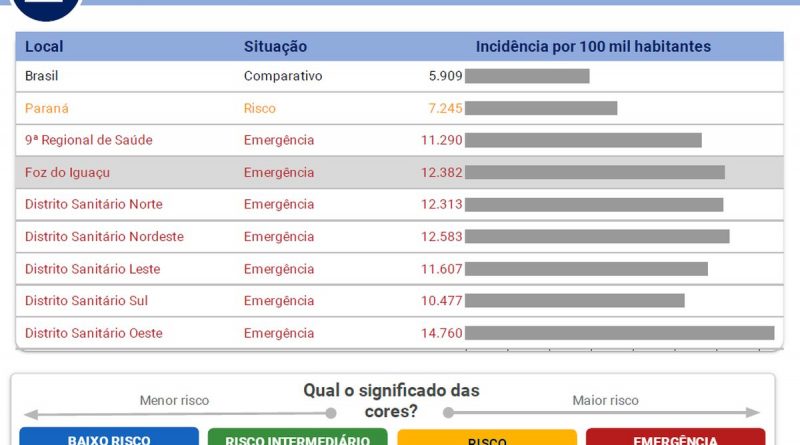Click the gray bar for Distrito Sanitário Oeste

(x=619, y=333)
